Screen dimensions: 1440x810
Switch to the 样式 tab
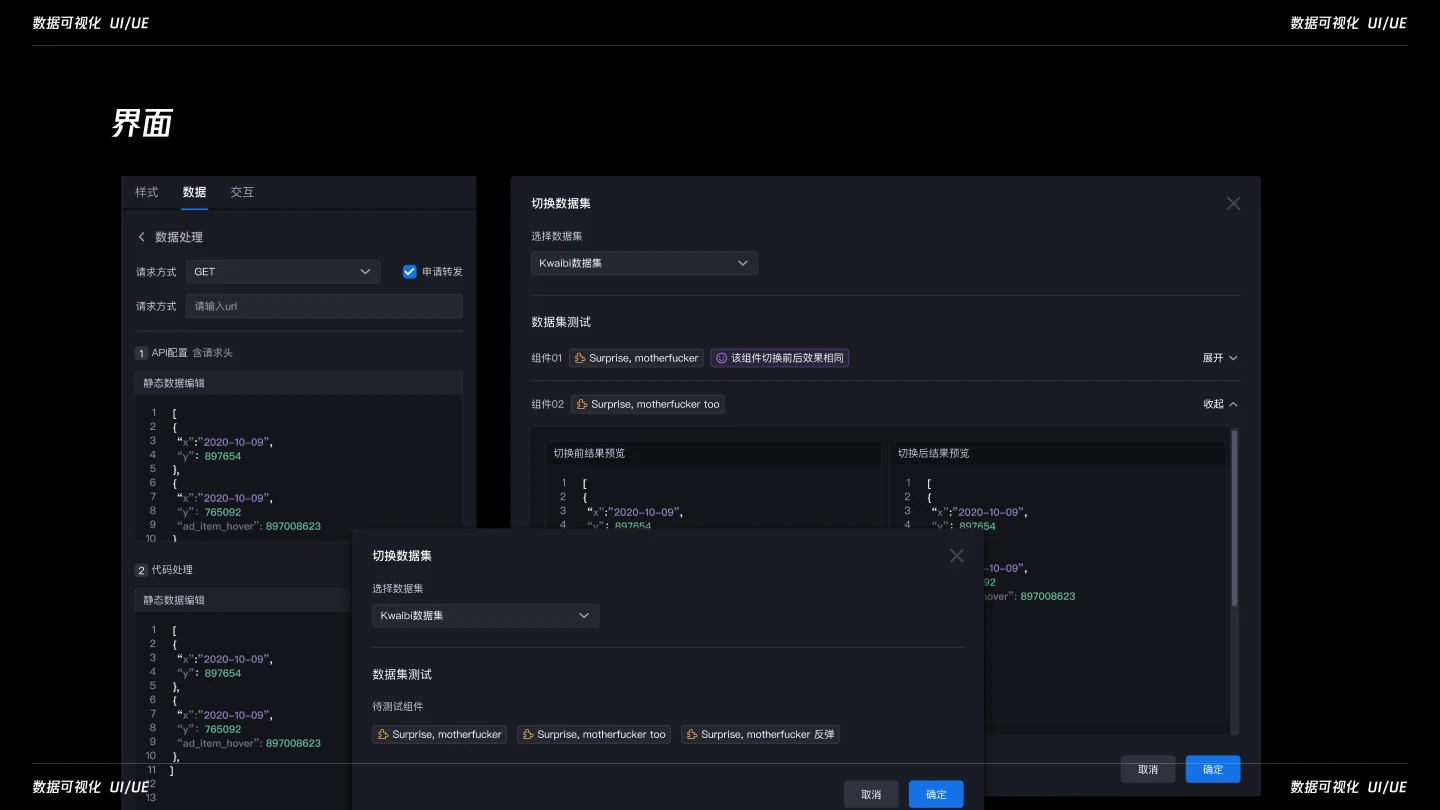pos(147,192)
